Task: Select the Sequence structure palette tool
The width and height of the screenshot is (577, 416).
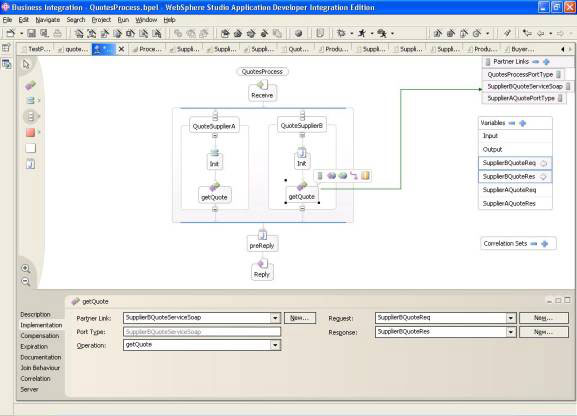Action: tap(31, 116)
